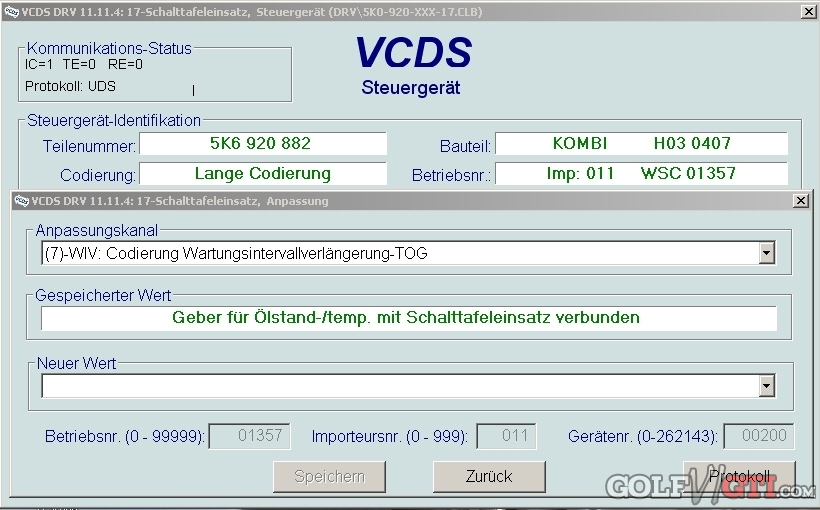Viewport: 820px width, 510px height.
Task: Click the VCDS icon in Steuergerät title bar
Action: pyautogui.click(x=11, y=12)
